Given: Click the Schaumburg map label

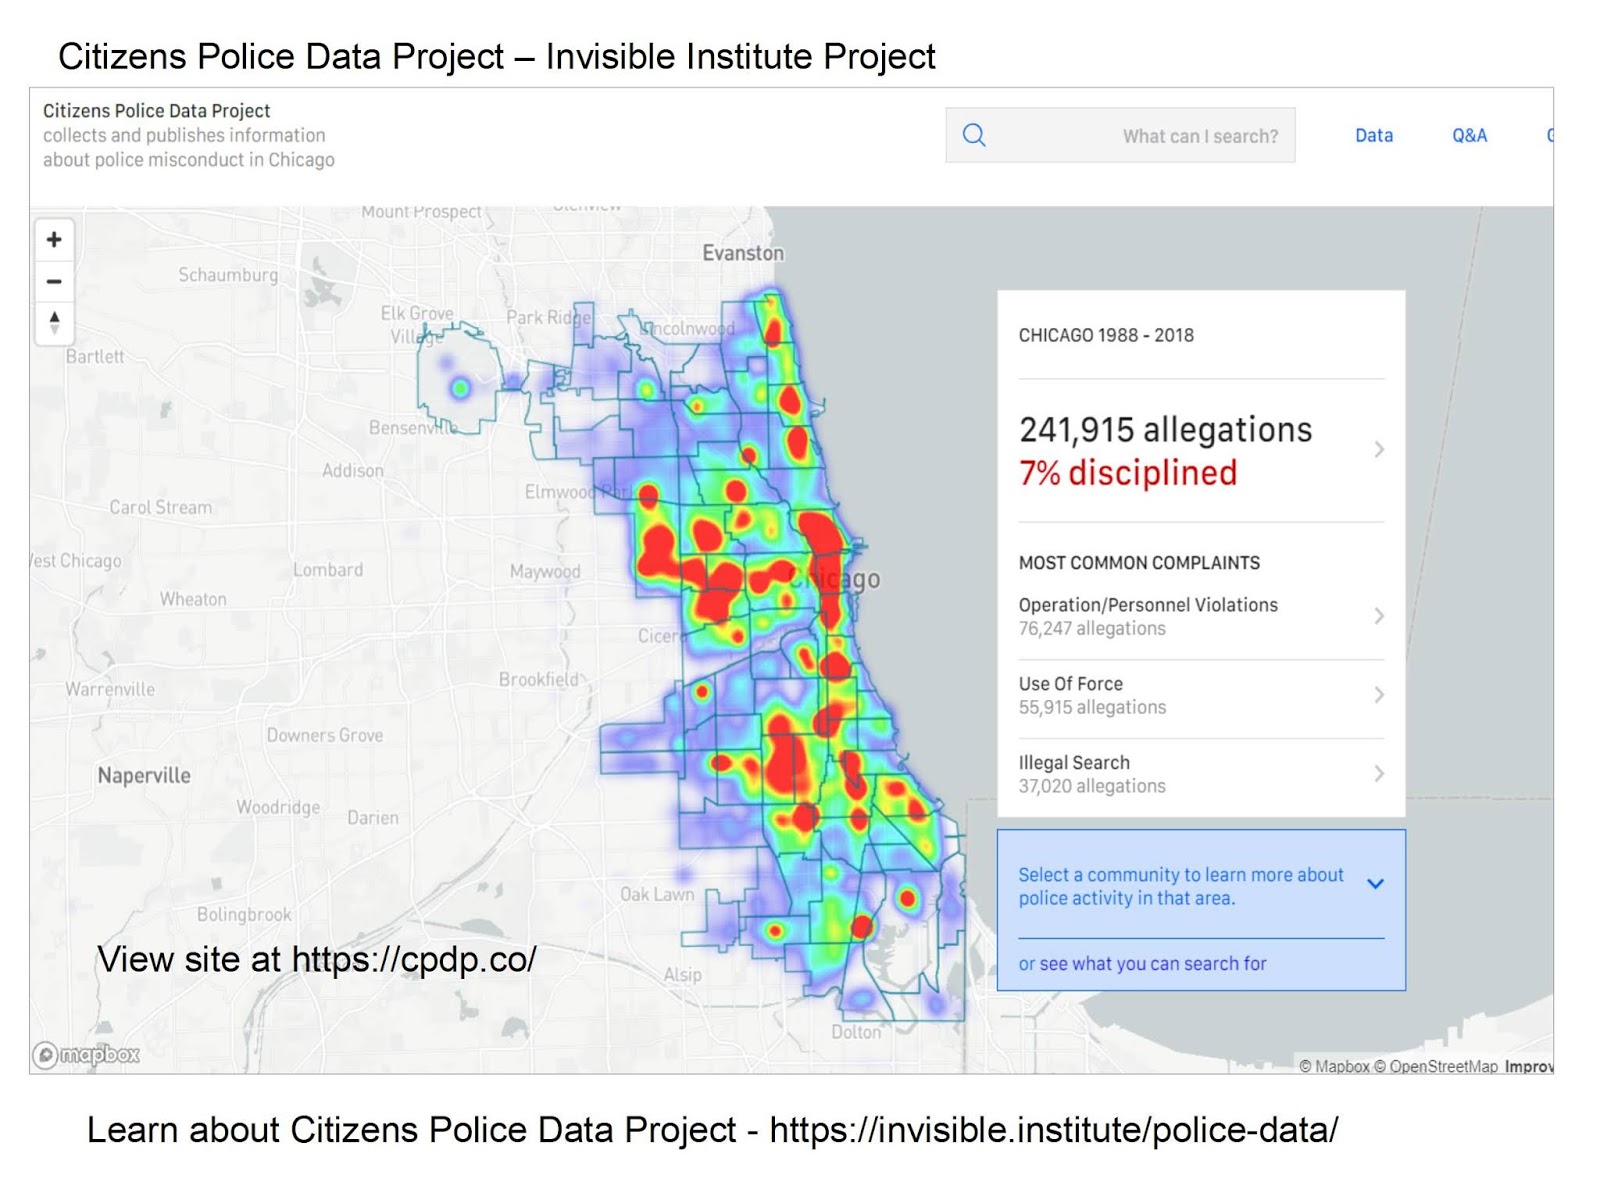Looking at the screenshot, I should [x=228, y=275].
